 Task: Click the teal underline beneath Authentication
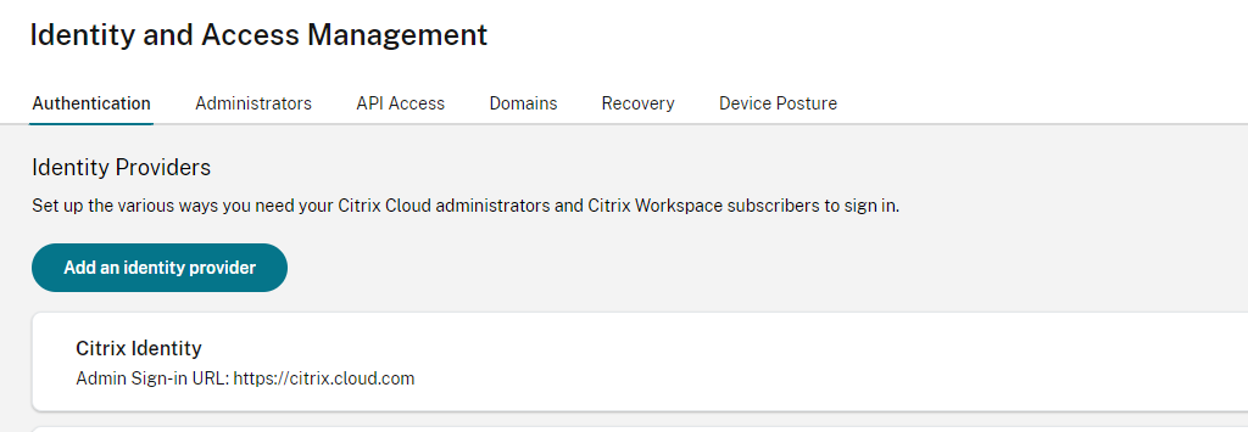(x=91, y=123)
